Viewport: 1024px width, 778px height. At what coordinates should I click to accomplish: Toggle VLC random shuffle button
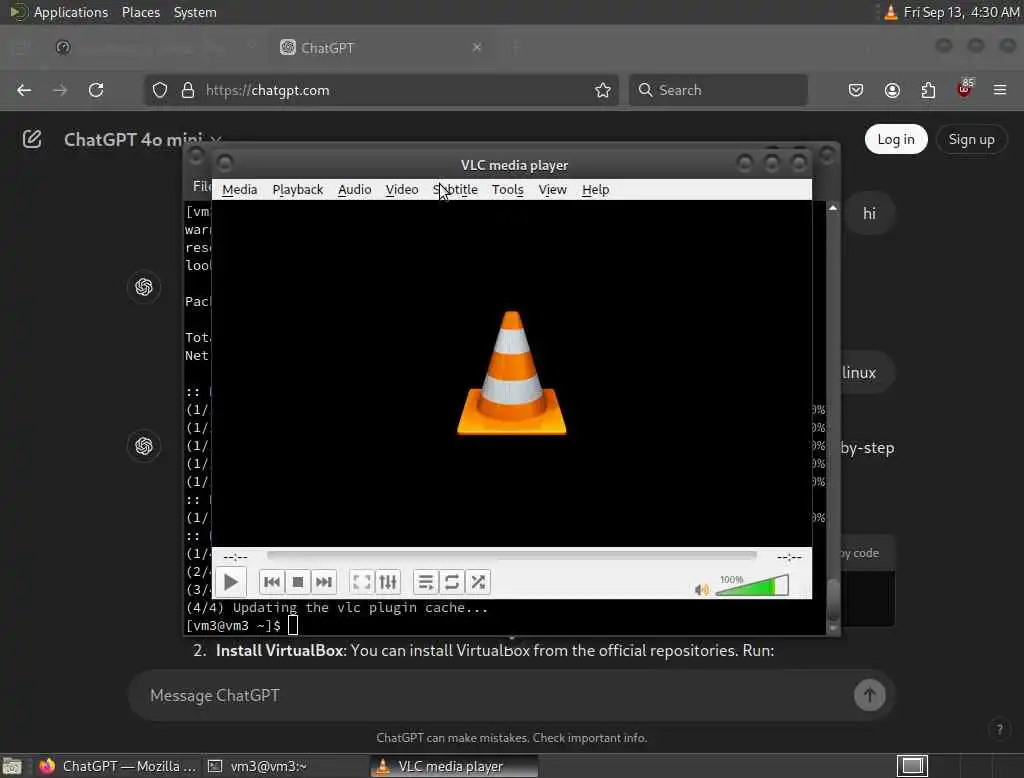click(478, 582)
